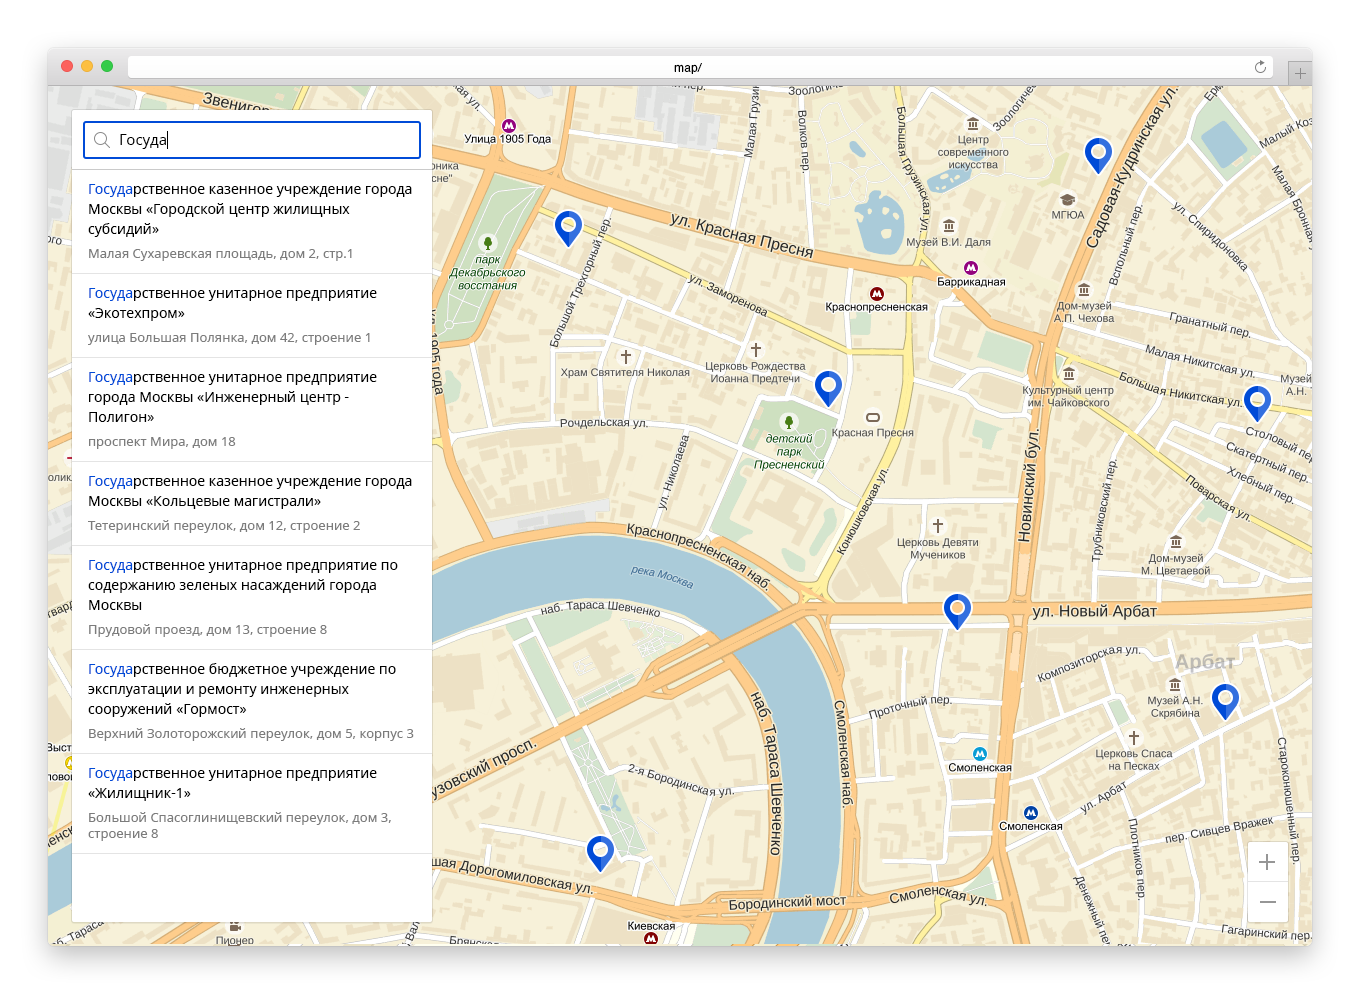The width and height of the screenshot is (1360, 994).
Task: Select the «Экотехпром» search result
Action: click(252, 315)
